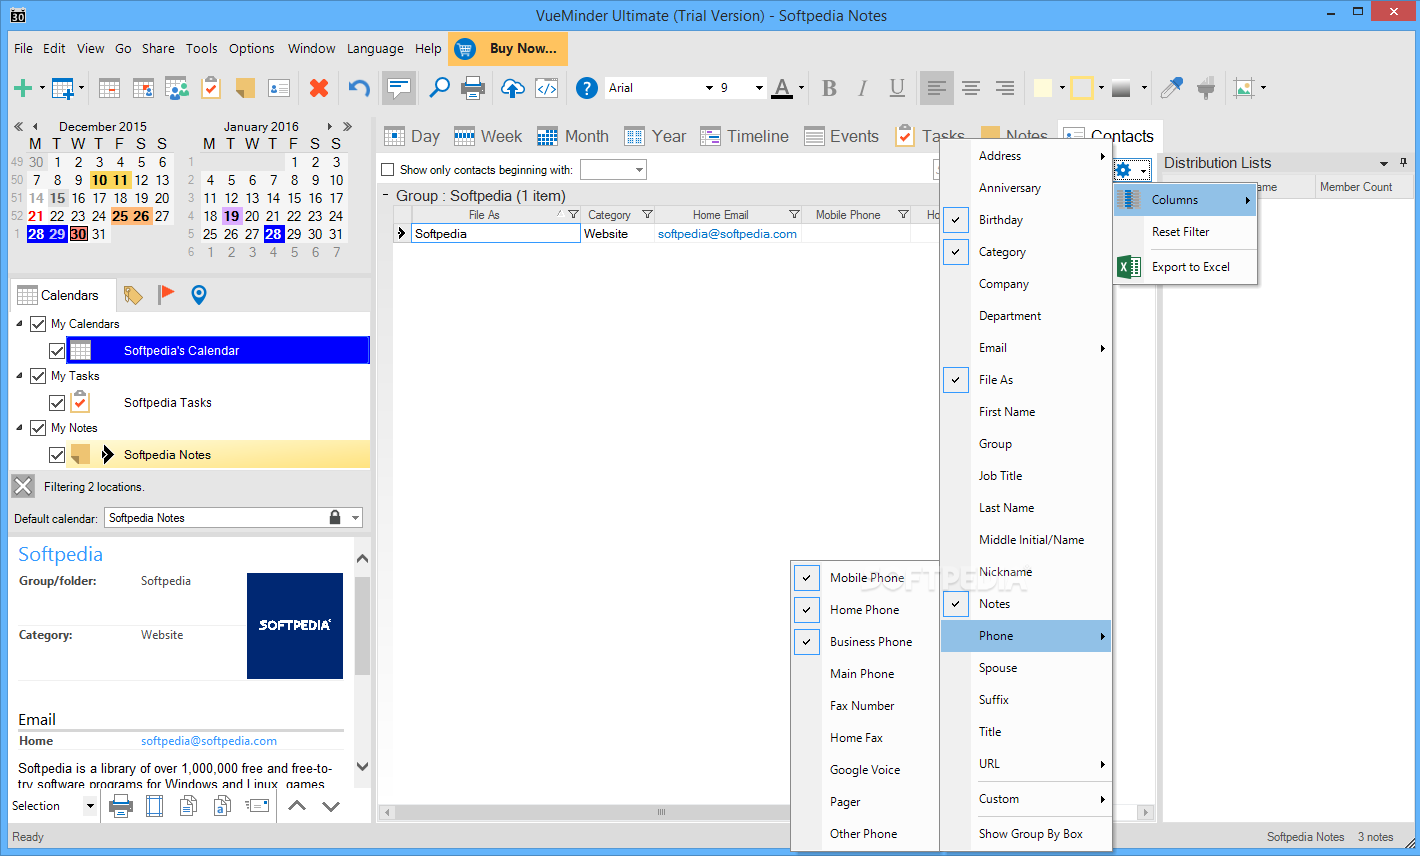Click the new meeting people icon
Viewport: 1420px width, 856px height.
coord(177,88)
